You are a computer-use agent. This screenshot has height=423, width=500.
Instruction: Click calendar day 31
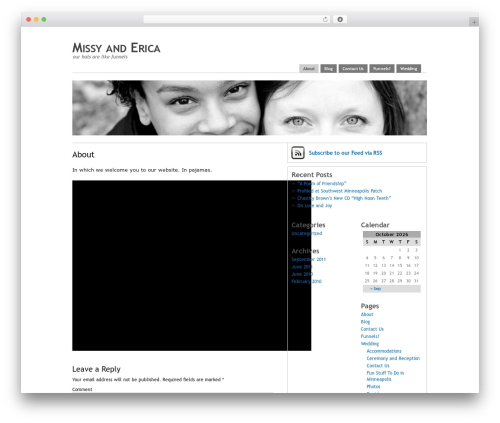coord(416,281)
